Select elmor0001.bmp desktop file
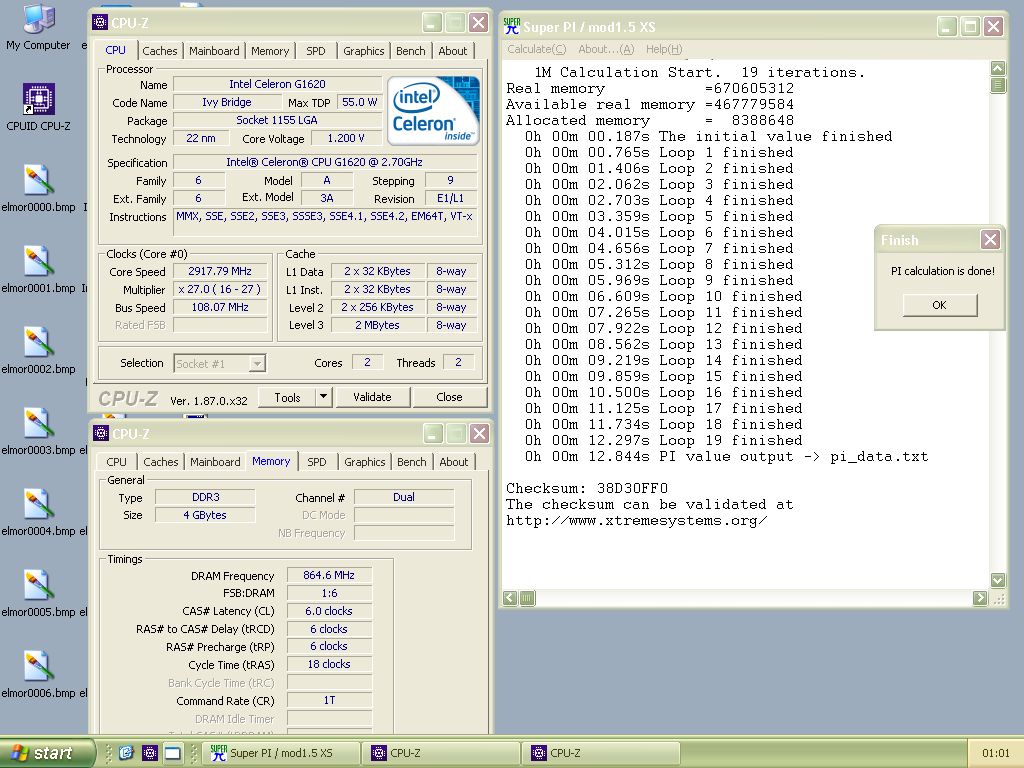 38,270
